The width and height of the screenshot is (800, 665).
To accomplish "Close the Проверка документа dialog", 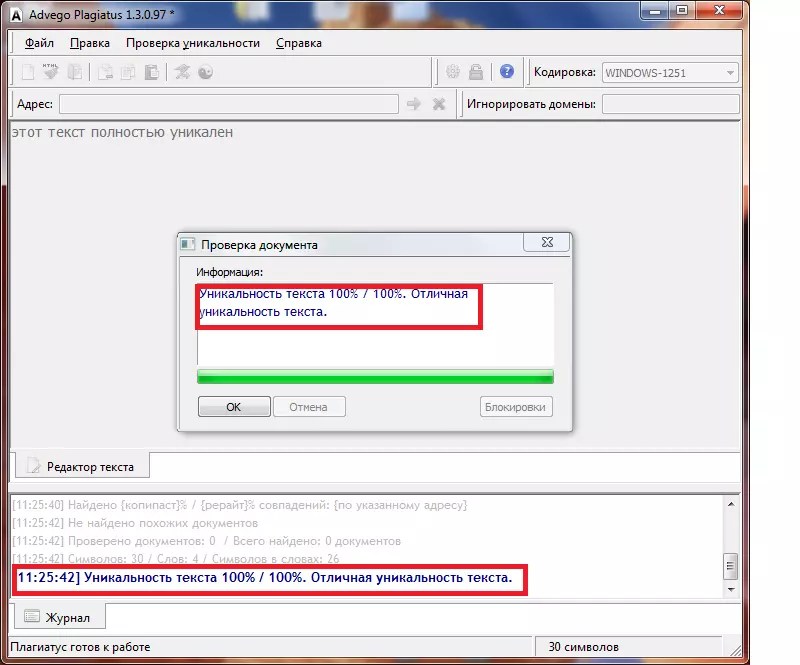I will (547, 242).
